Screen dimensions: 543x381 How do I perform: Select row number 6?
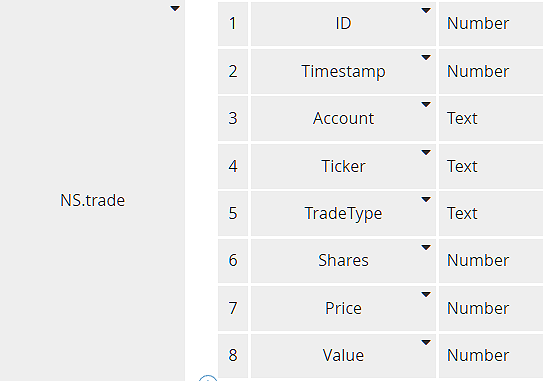coord(233,260)
